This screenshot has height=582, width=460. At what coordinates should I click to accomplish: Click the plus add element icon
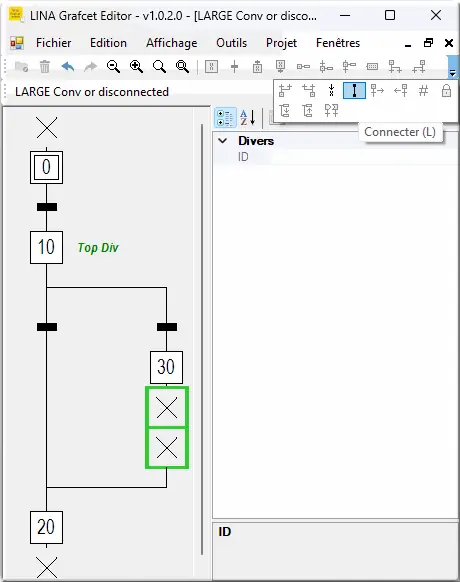[x=234, y=67]
